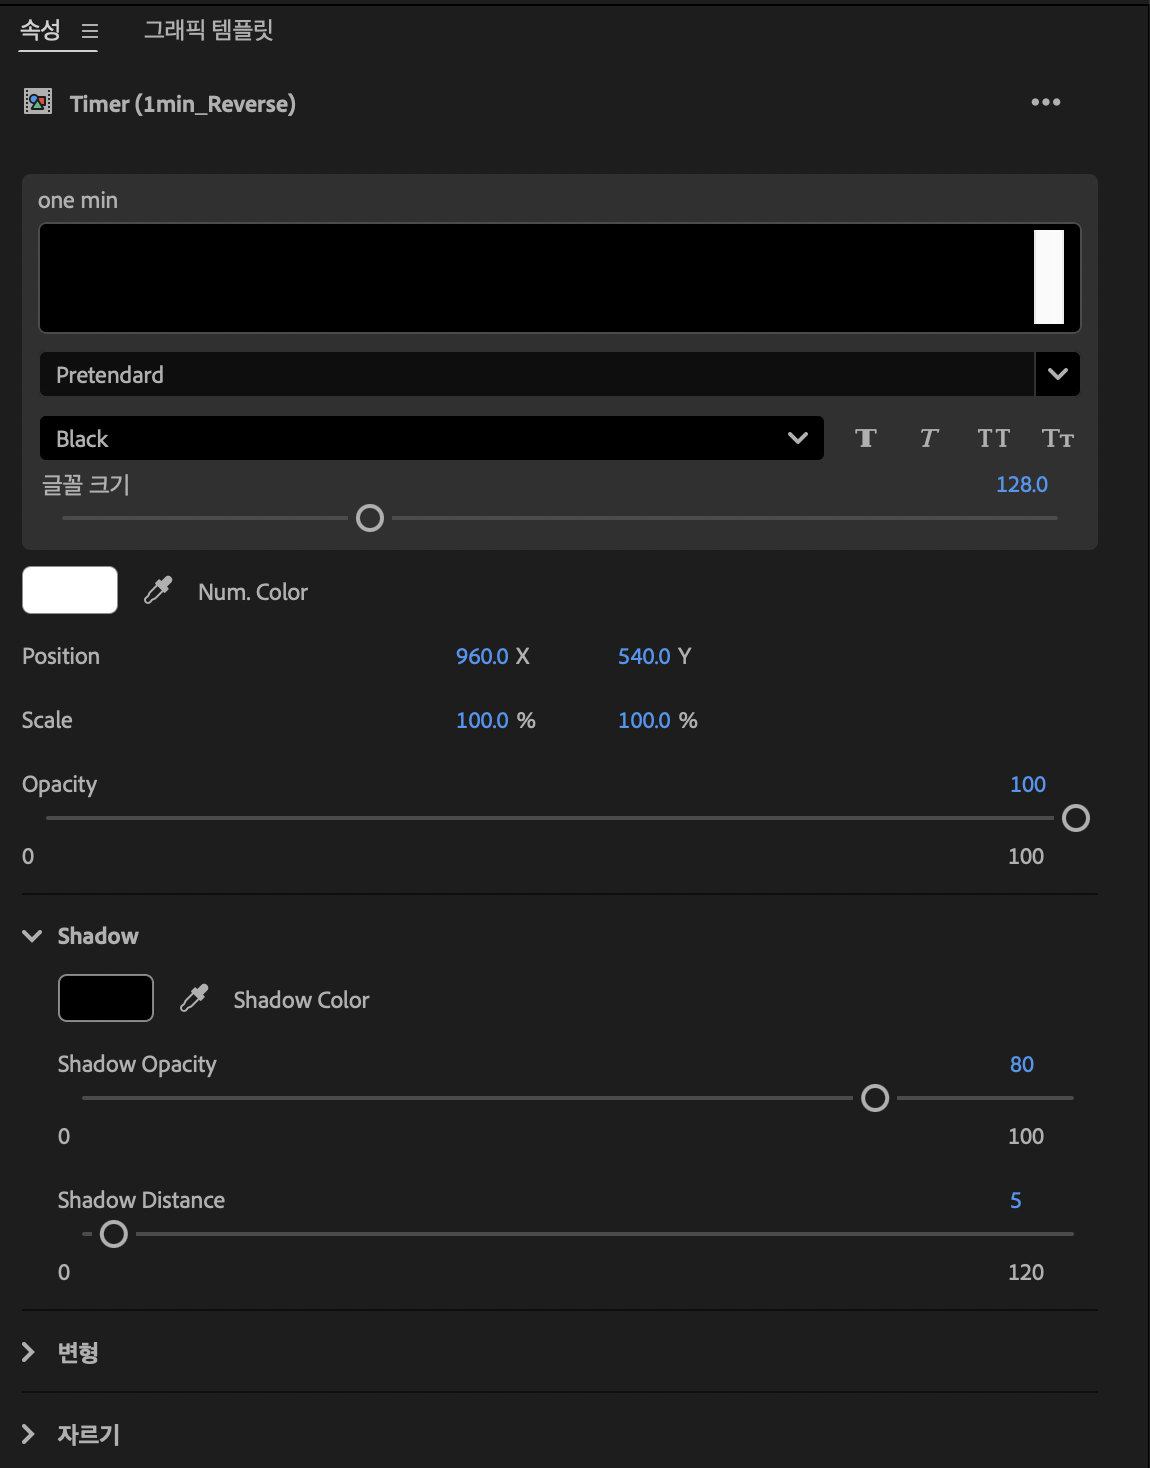Click inside the one min text field

[x=559, y=278]
